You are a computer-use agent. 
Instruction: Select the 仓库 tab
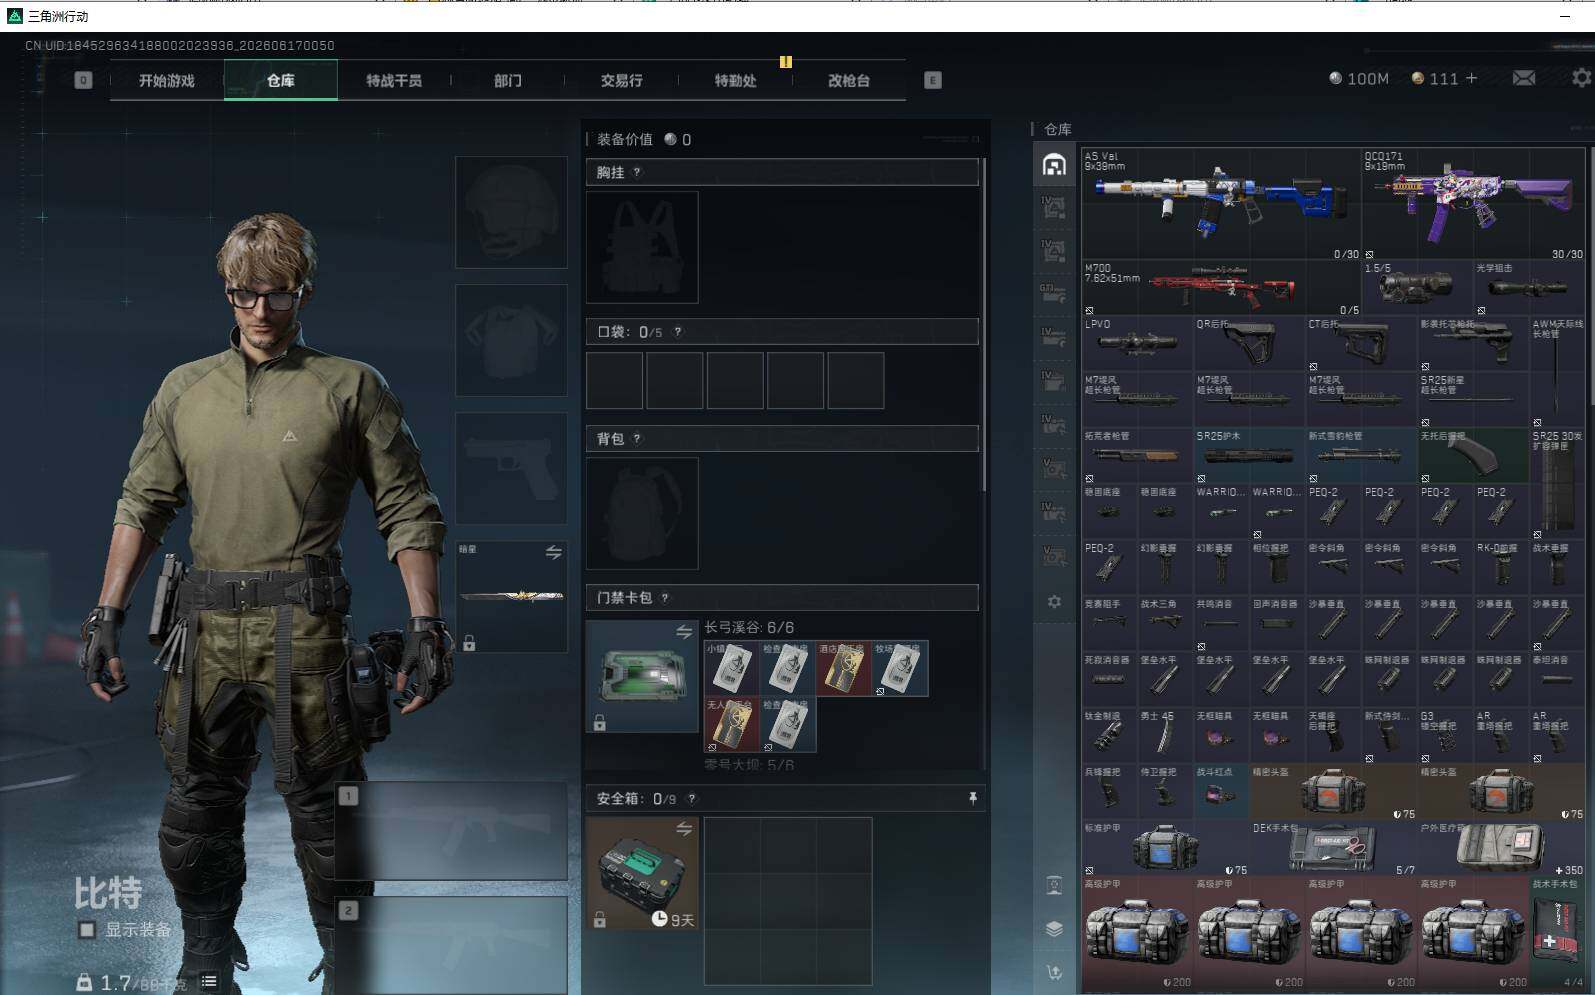pyautogui.click(x=281, y=80)
